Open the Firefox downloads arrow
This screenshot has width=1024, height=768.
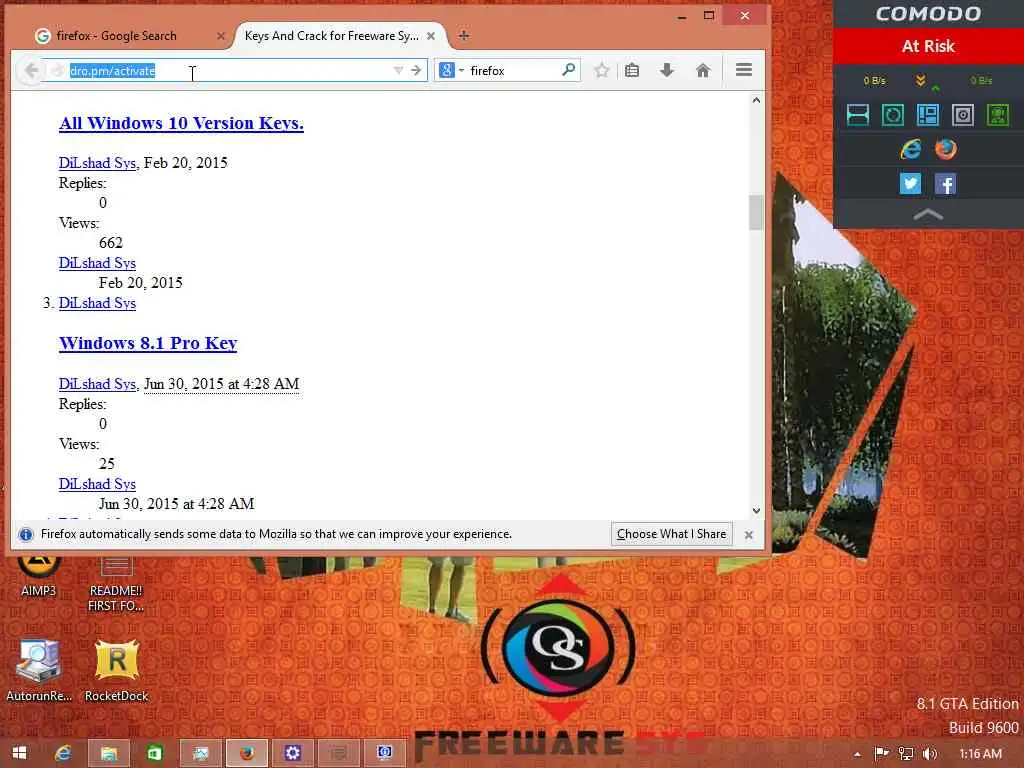tap(667, 70)
